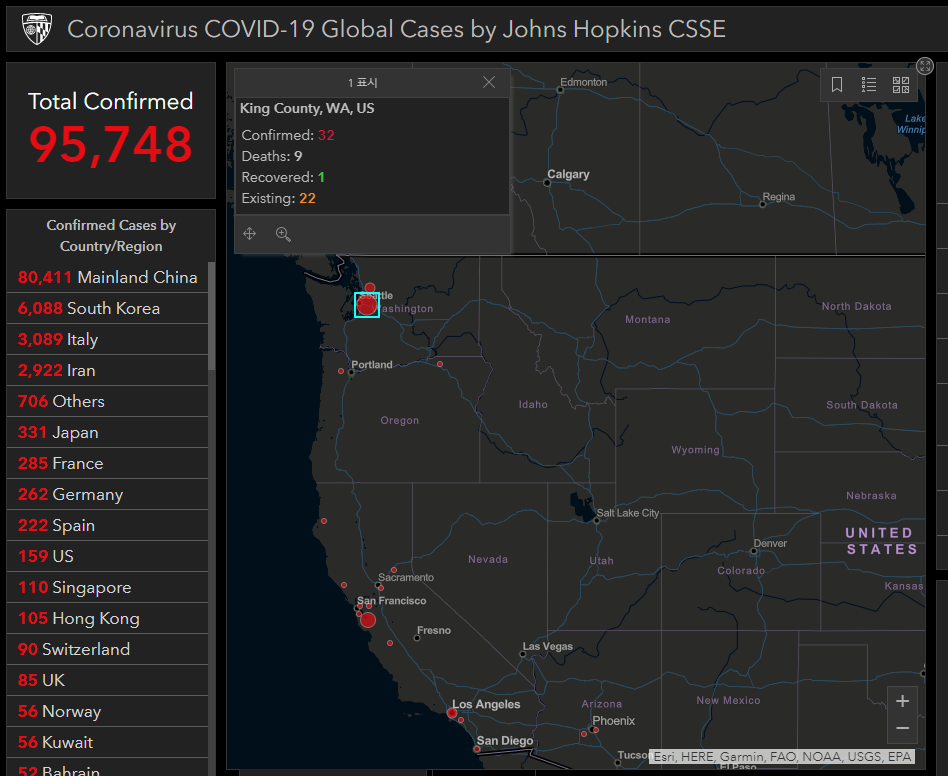Click the Las Vegas city label
This screenshot has height=776, width=948.
548,646
